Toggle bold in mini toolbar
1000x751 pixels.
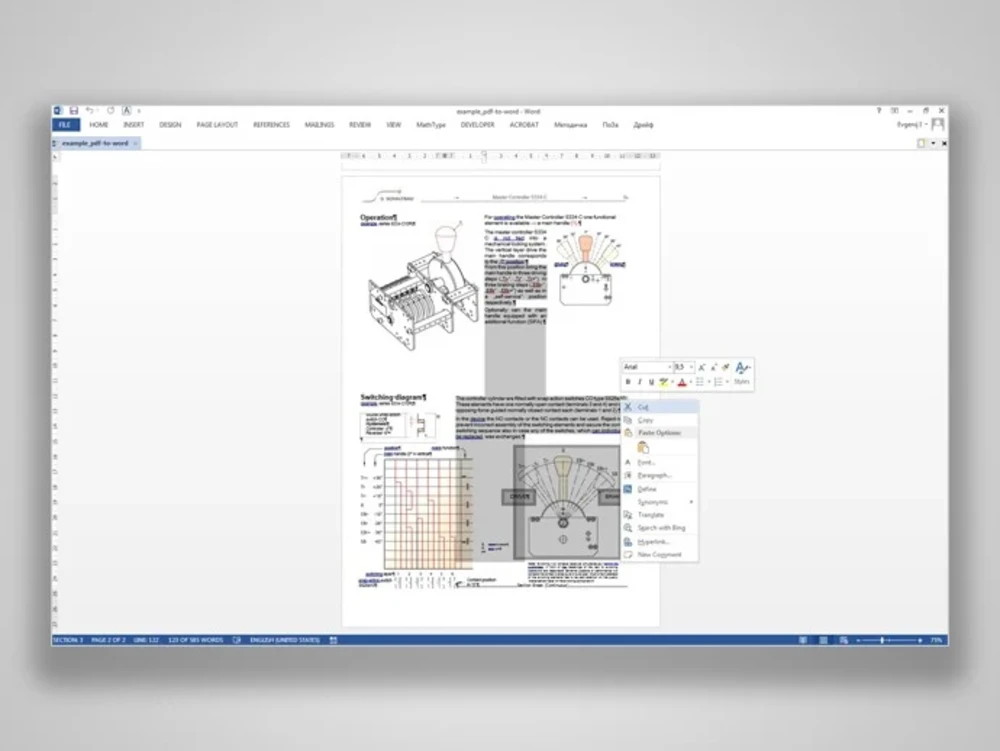(x=628, y=382)
